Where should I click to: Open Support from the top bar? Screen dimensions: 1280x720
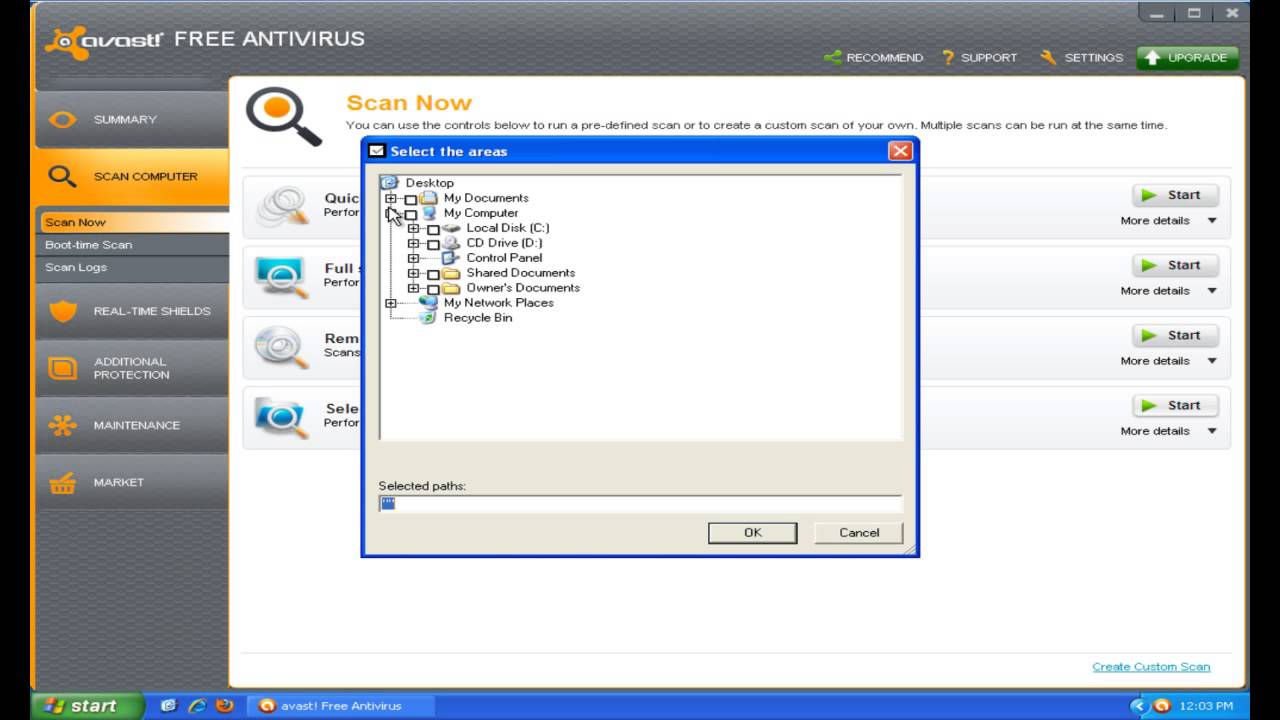979,58
